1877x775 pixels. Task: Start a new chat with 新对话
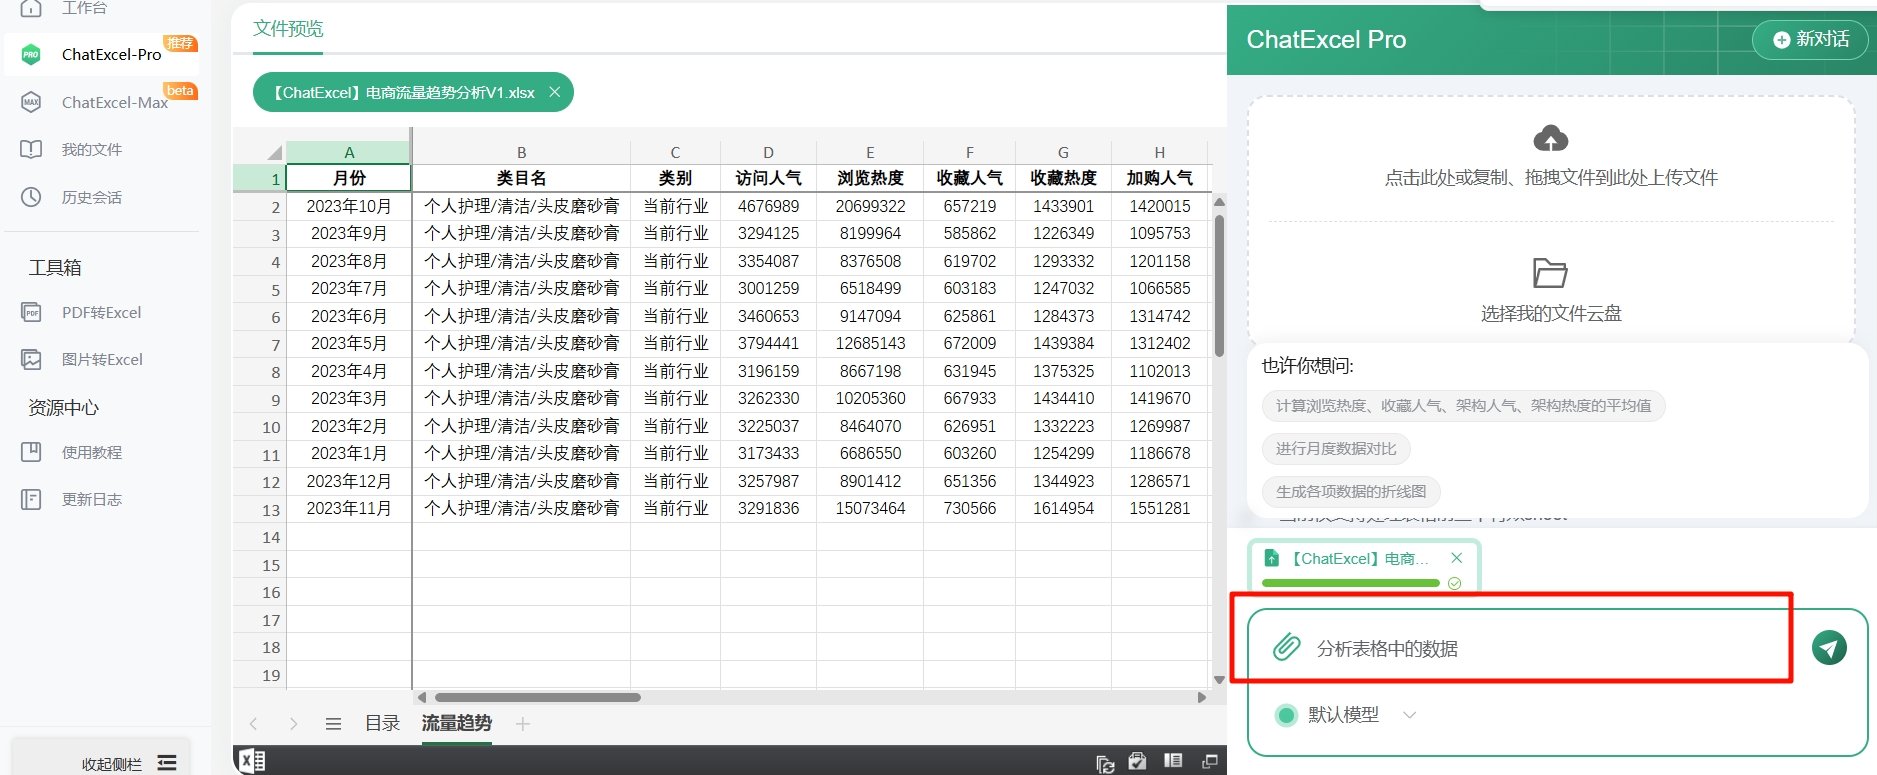point(1810,39)
